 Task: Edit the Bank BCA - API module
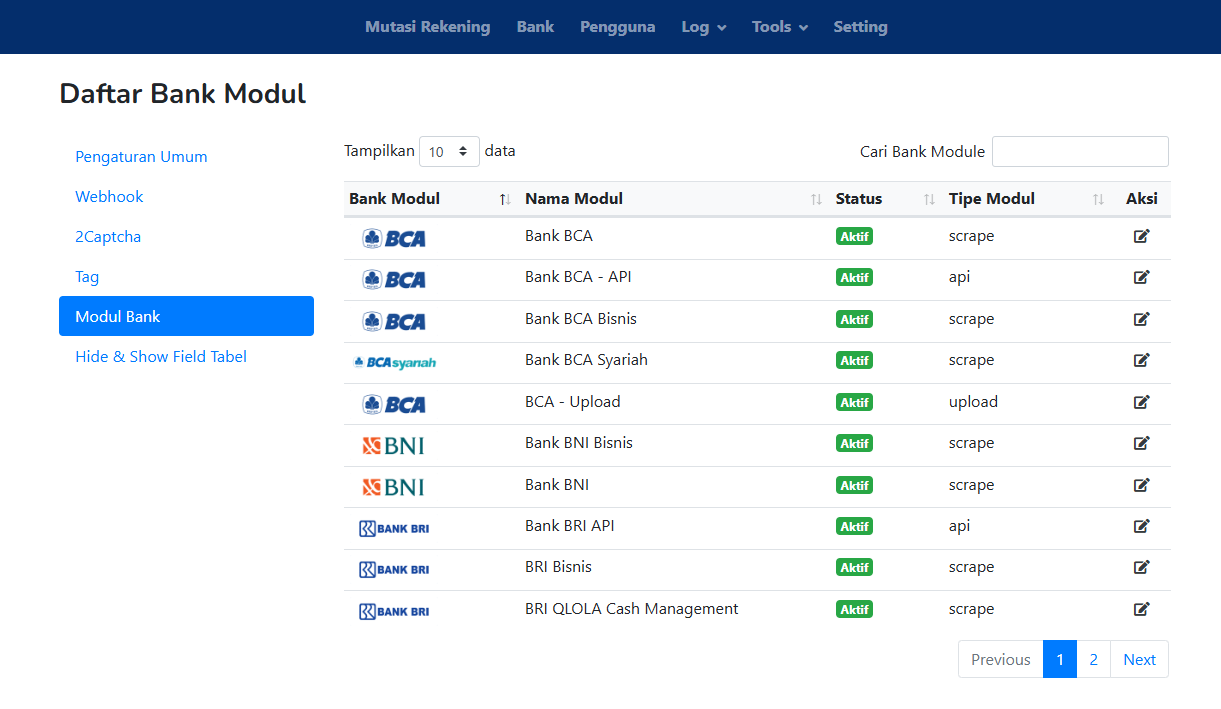pos(1141,277)
